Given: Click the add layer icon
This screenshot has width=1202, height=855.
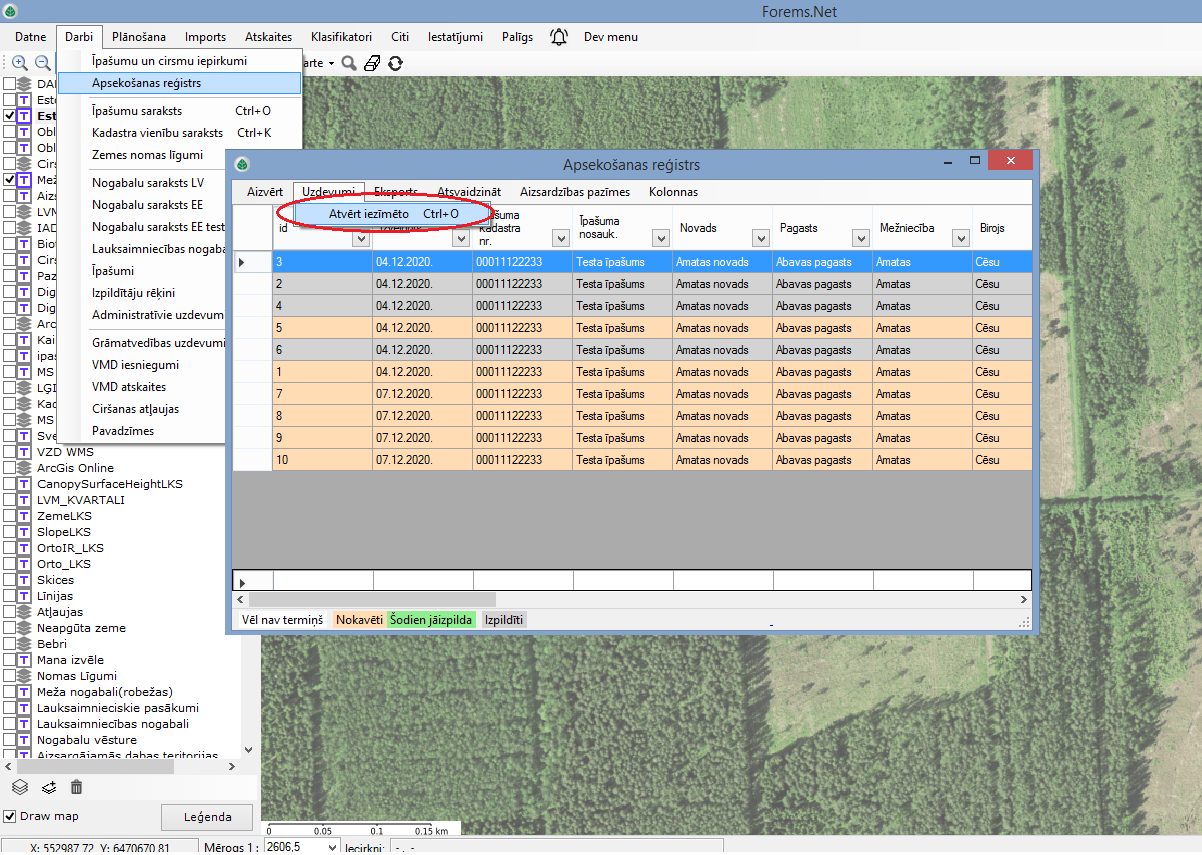Looking at the screenshot, I should point(48,787).
